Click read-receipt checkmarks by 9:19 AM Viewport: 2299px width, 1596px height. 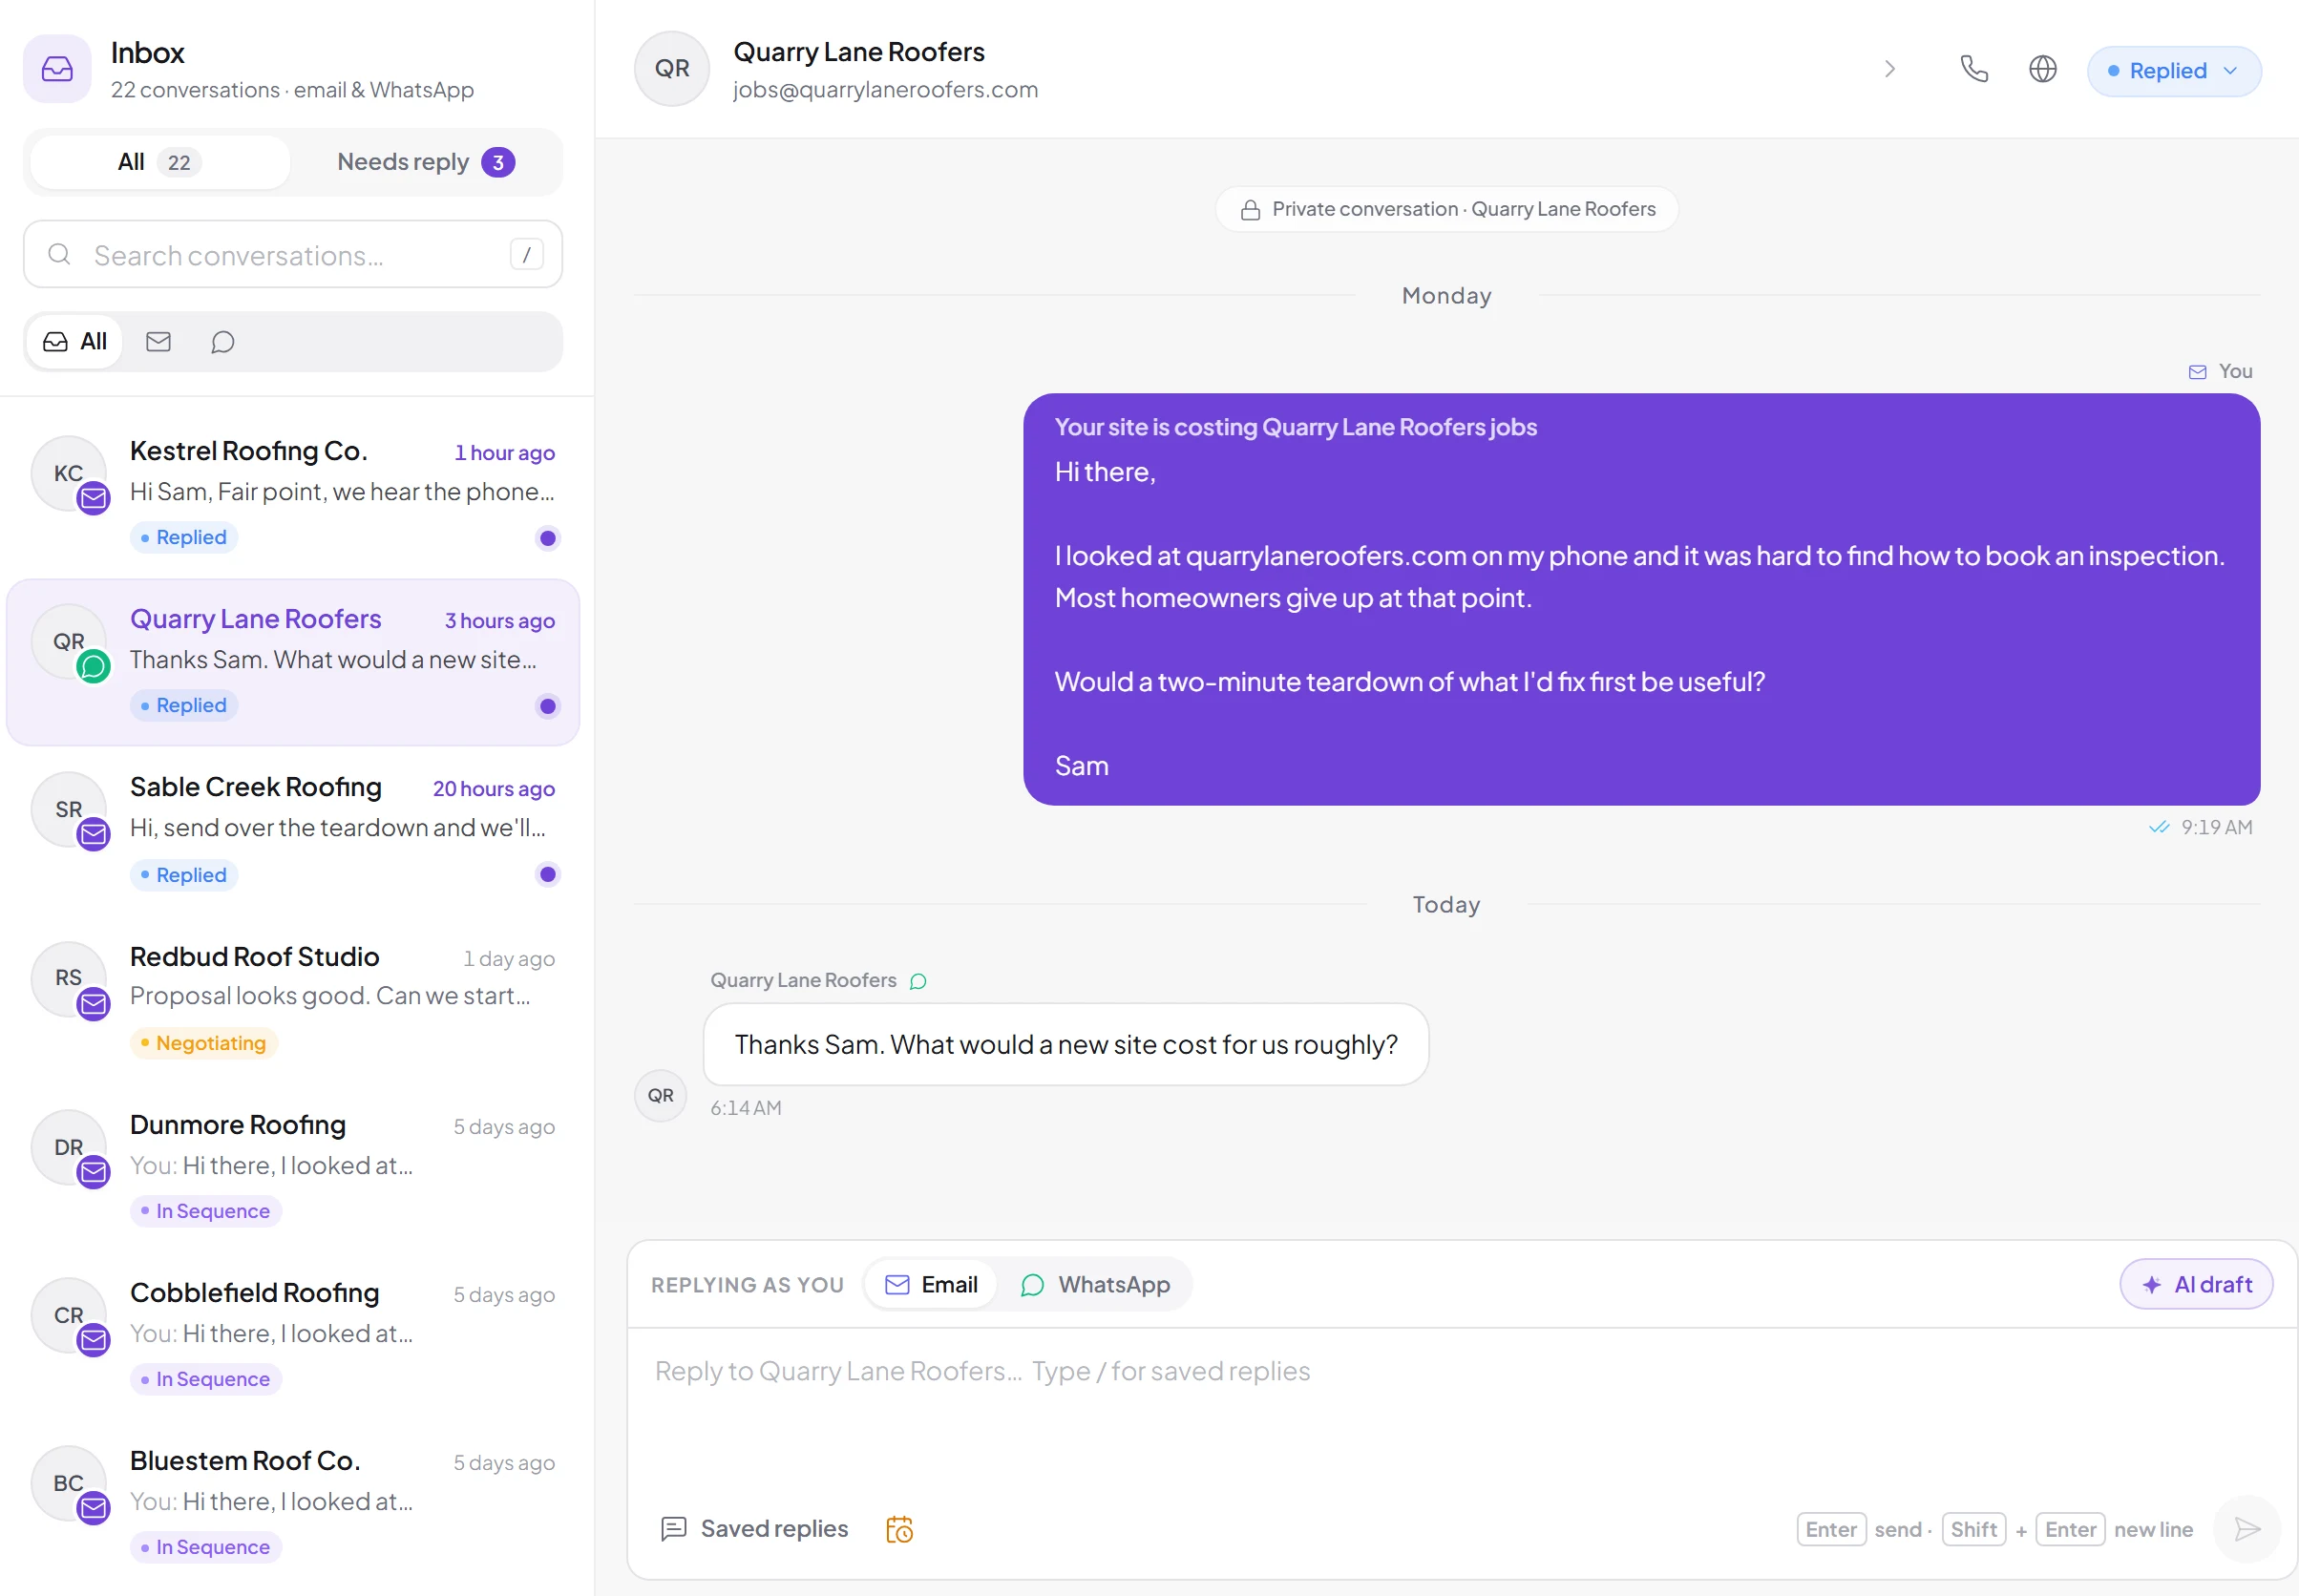(2159, 828)
